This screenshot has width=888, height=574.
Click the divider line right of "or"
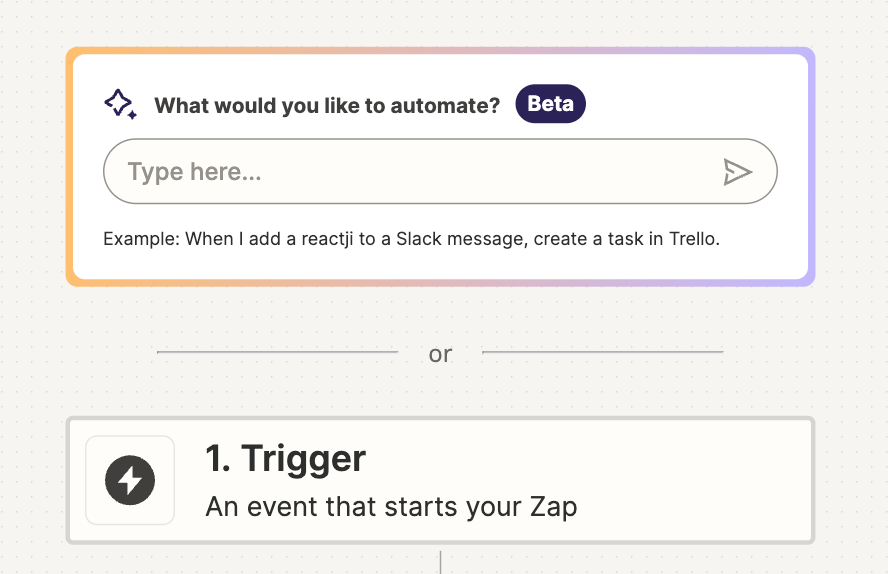click(602, 352)
